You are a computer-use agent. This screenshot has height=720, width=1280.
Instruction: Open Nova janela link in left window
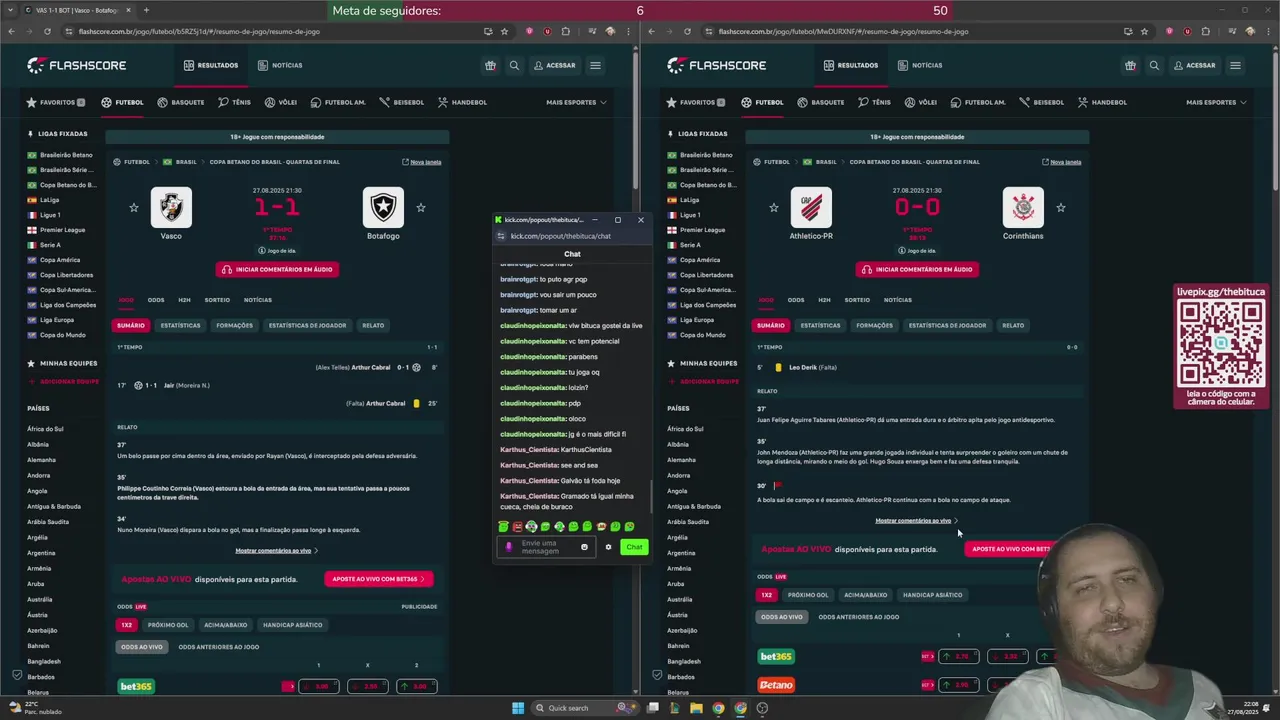(422, 162)
